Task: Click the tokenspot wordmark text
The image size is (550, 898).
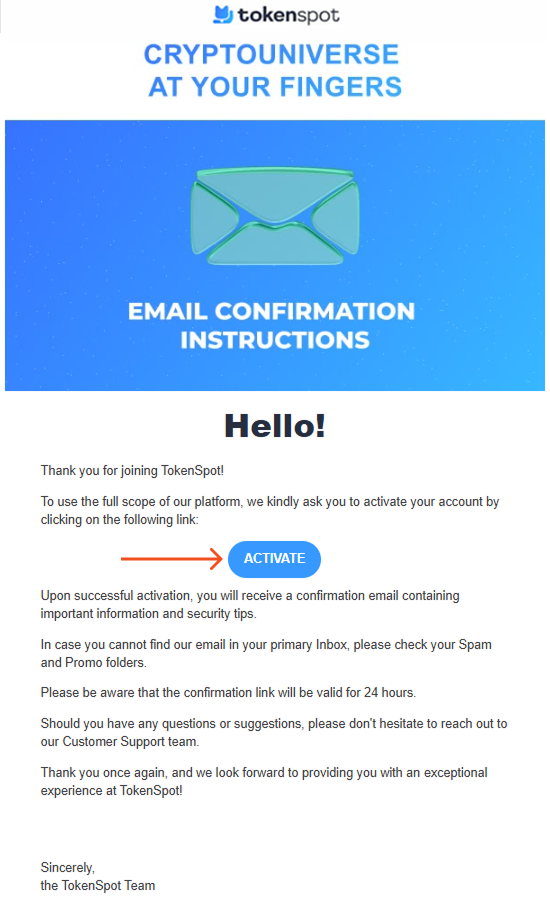Action: point(288,15)
